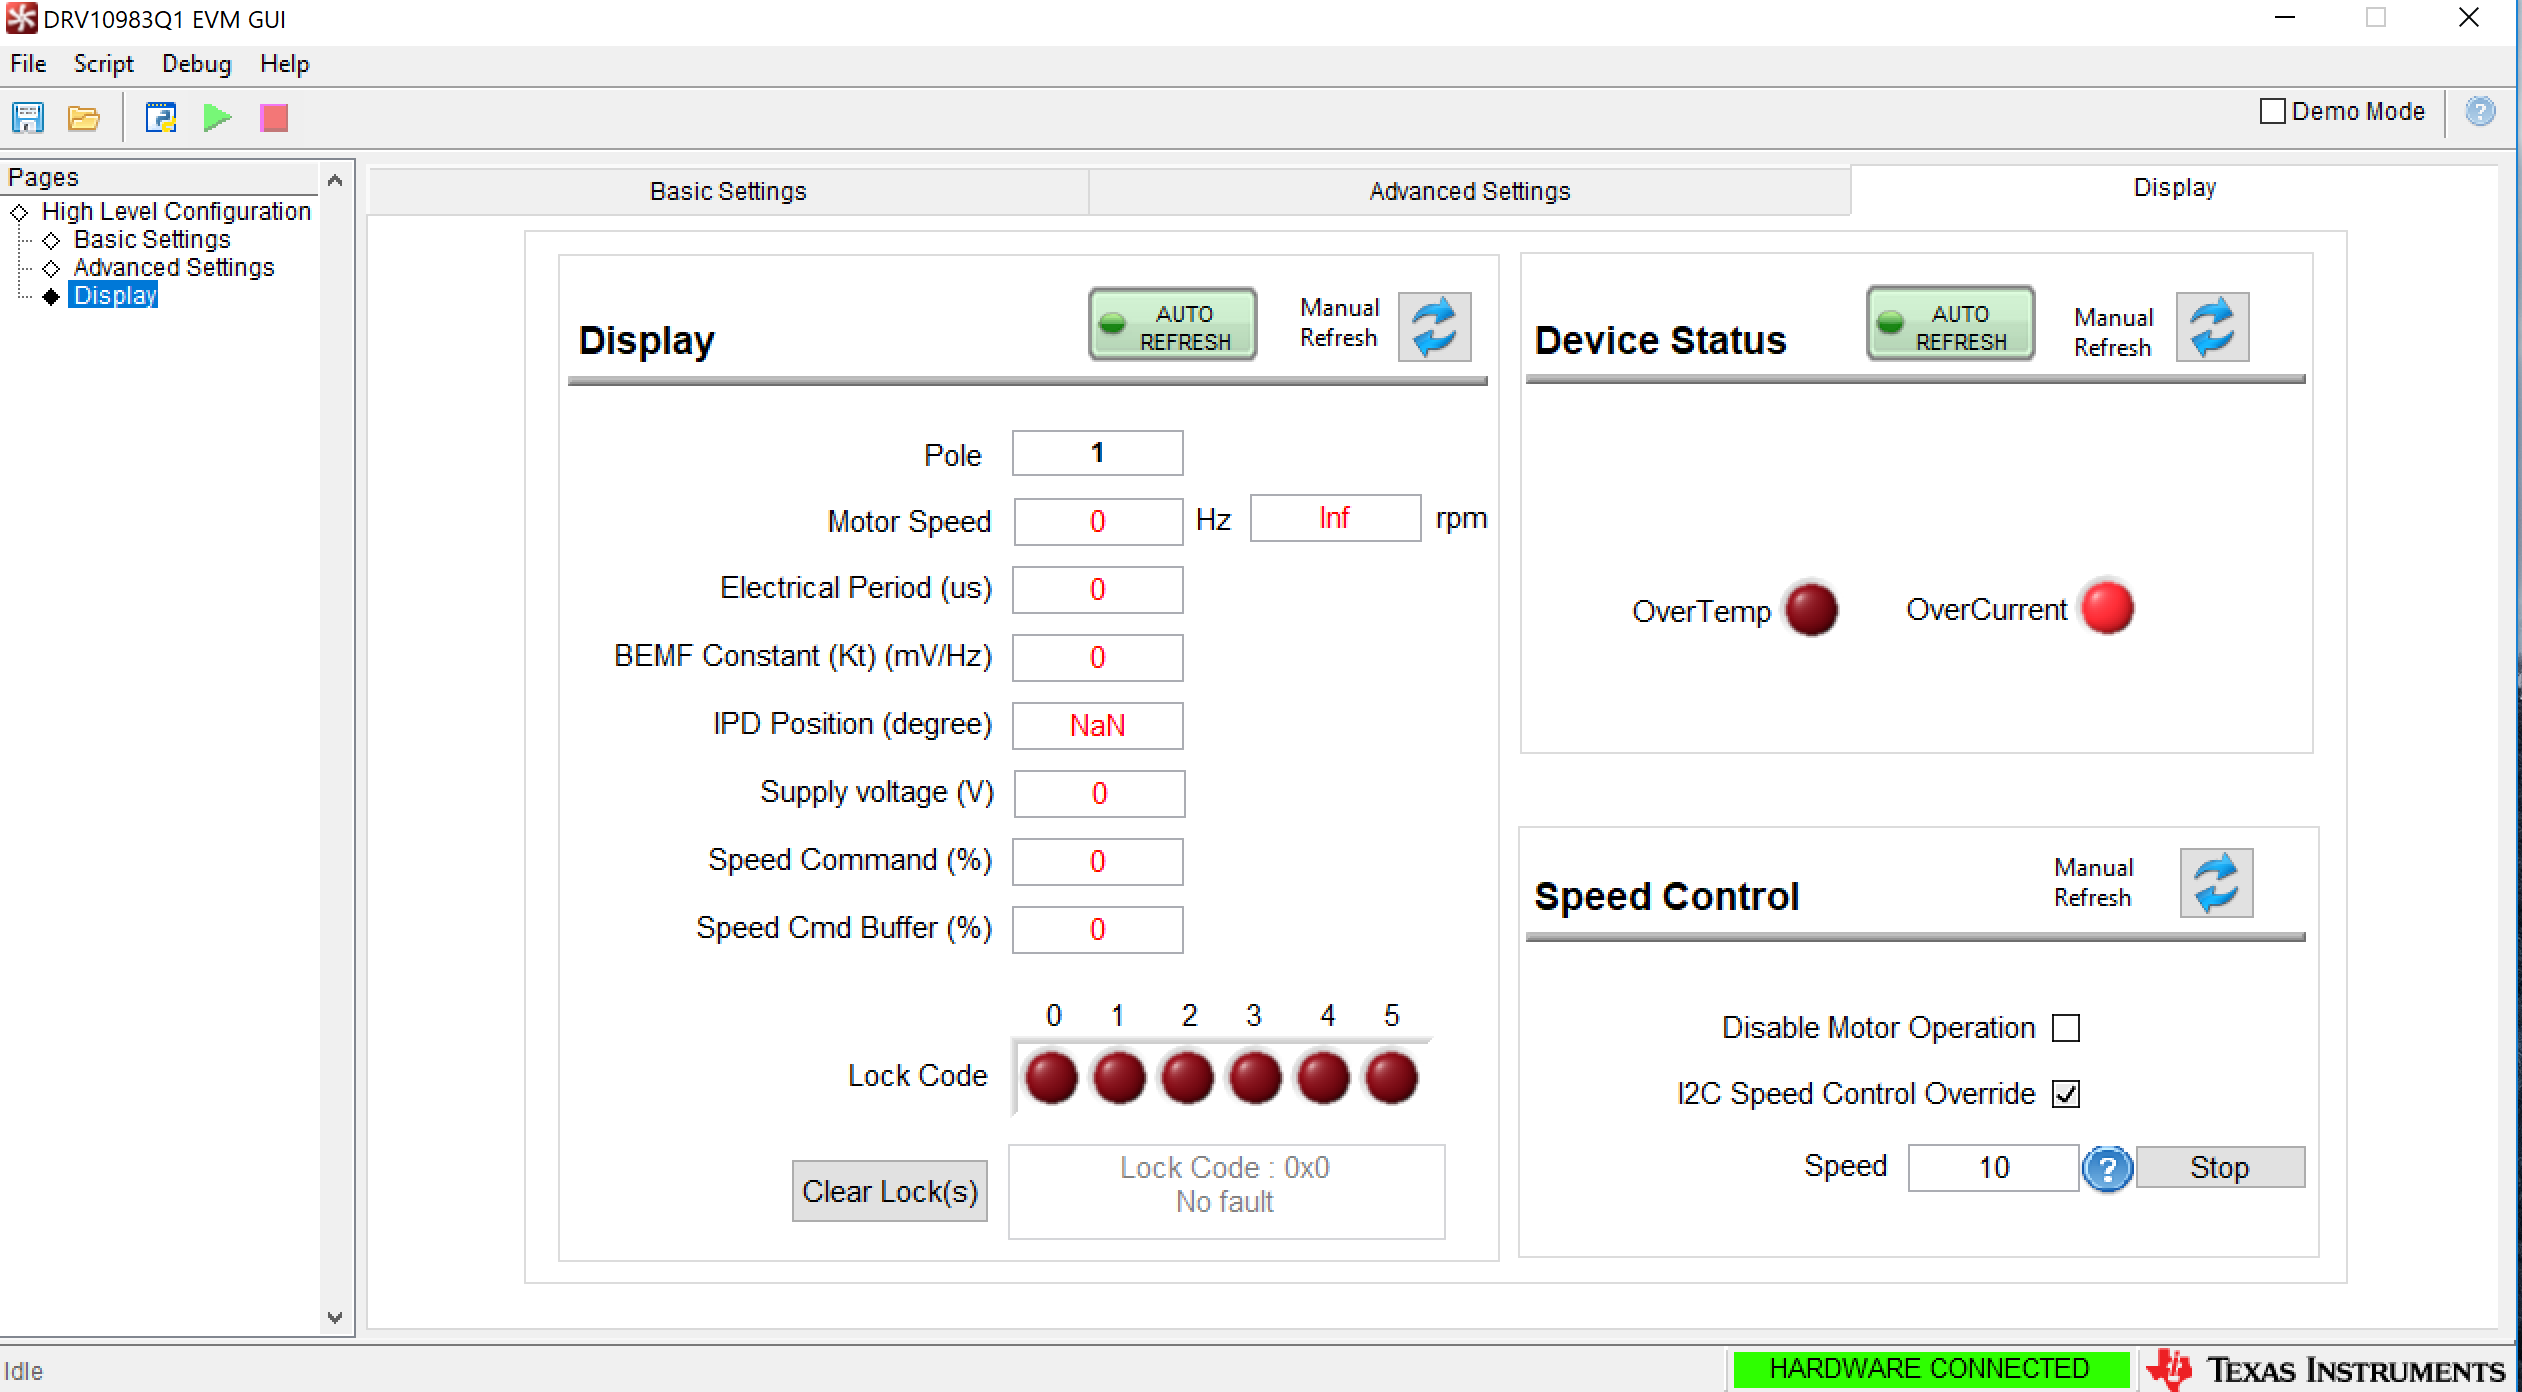Click Lock Code indicator 5

click(1391, 1077)
